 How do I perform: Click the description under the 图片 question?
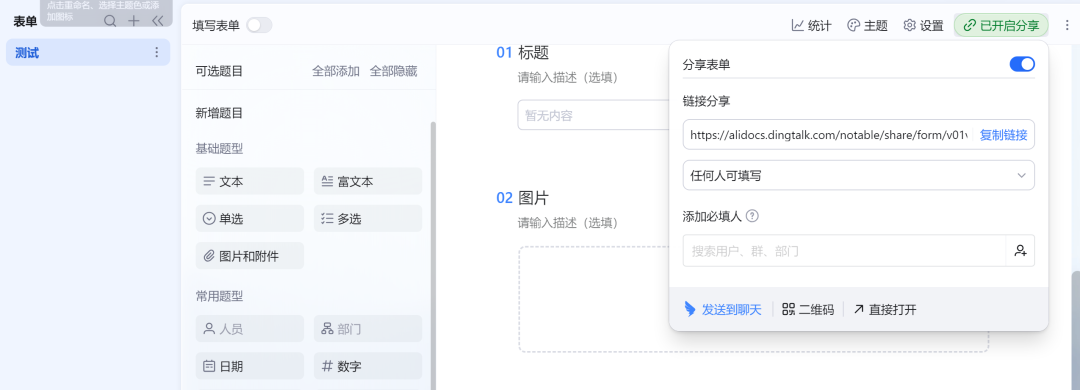tap(568, 223)
